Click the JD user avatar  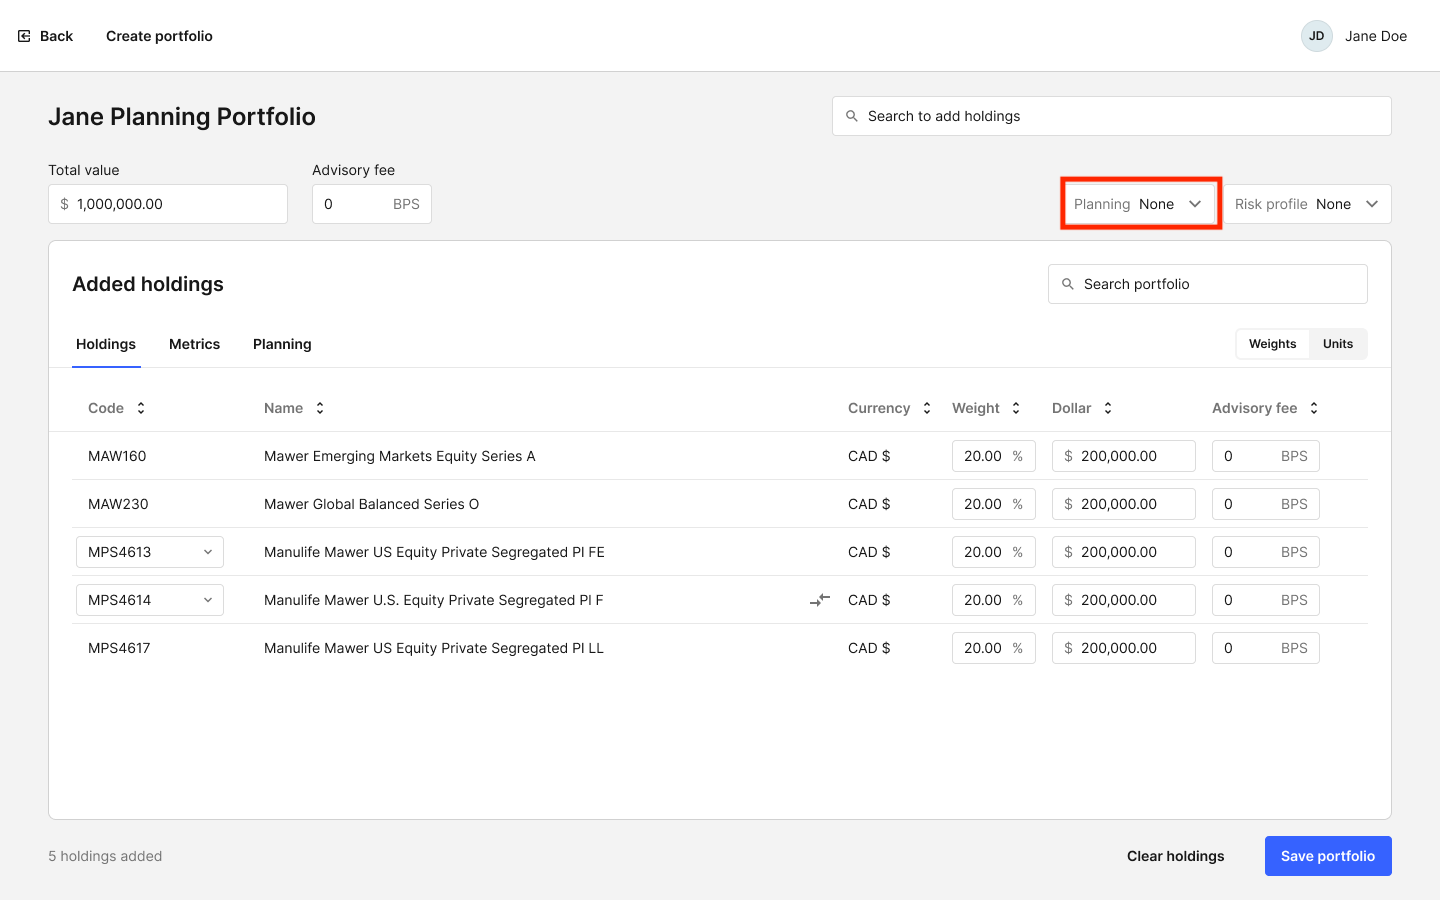point(1317,36)
